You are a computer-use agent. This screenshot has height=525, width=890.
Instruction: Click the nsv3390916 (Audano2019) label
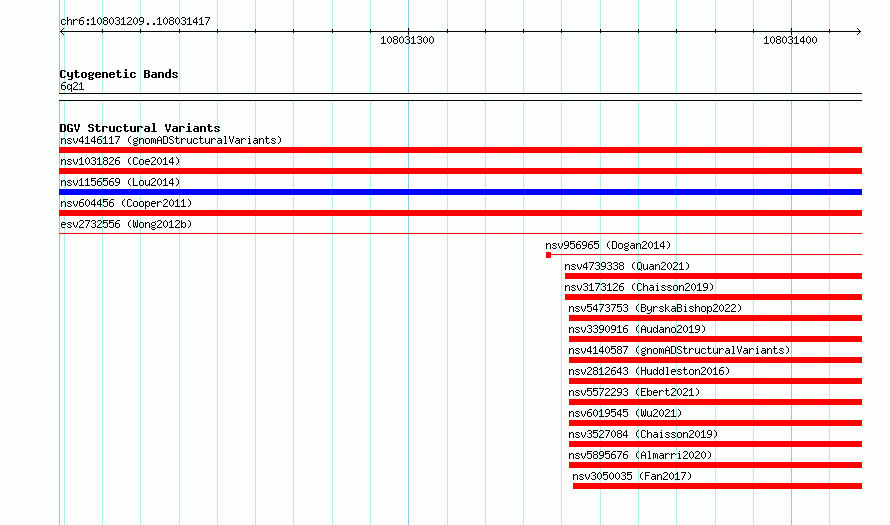[x=637, y=329]
